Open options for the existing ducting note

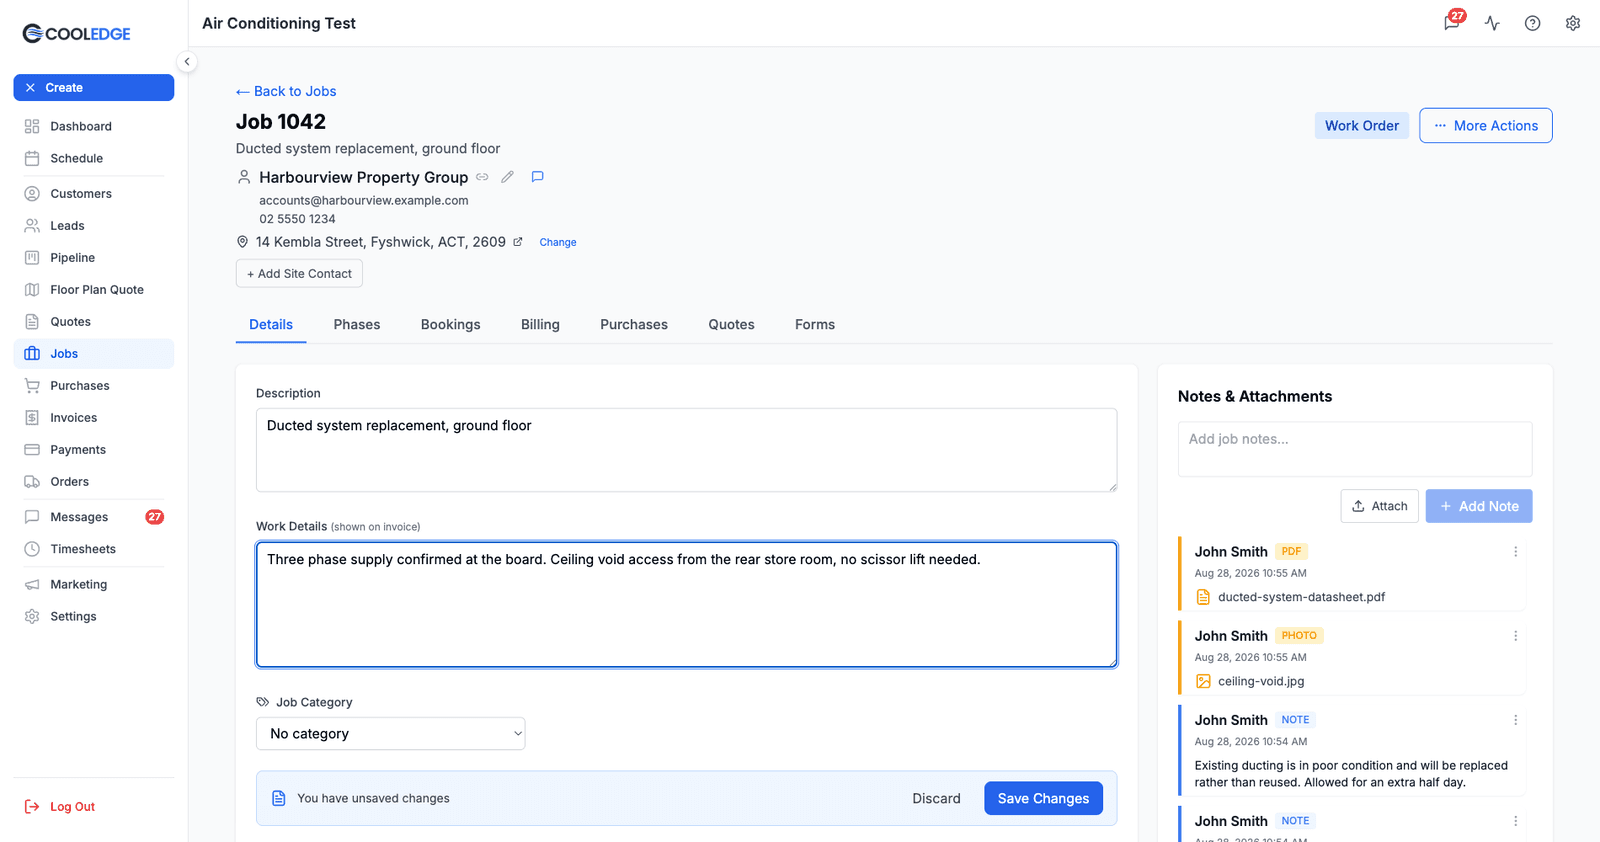(1515, 720)
